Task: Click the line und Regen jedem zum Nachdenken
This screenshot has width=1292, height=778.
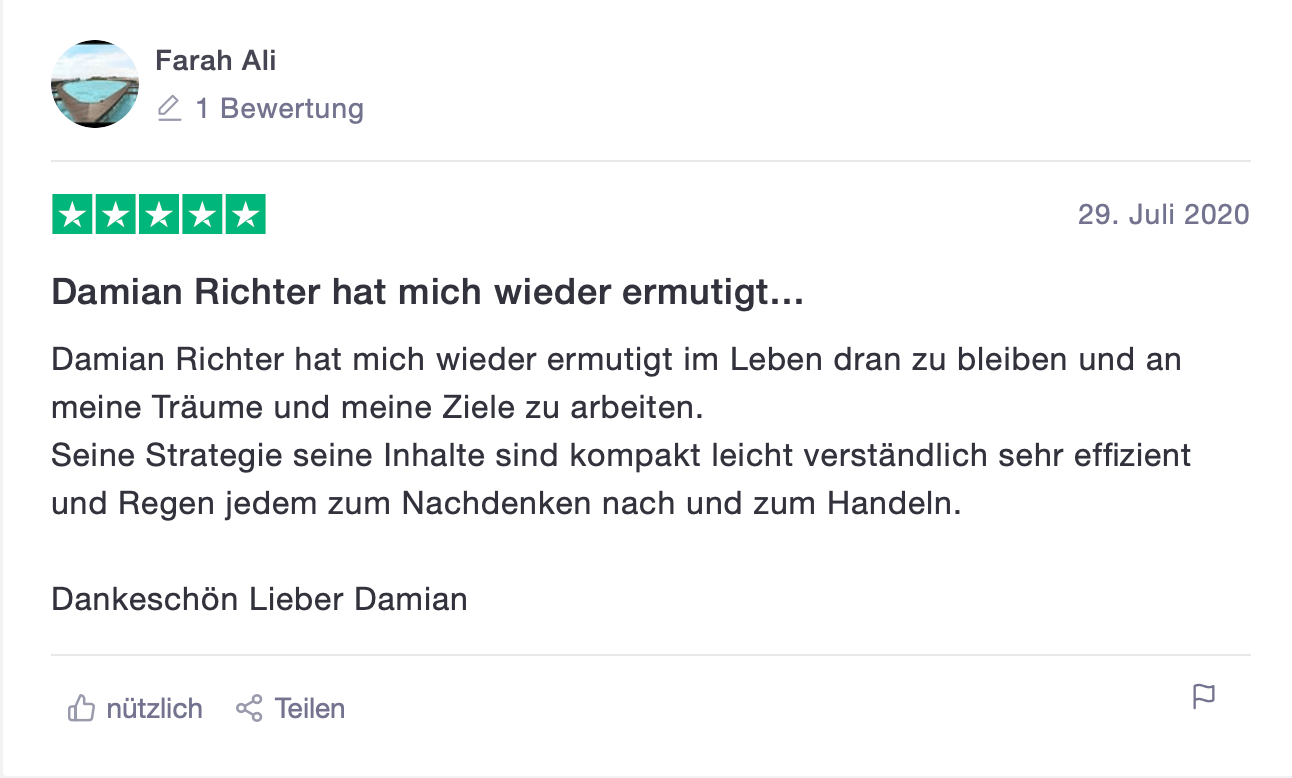Action: click(505, 503)
